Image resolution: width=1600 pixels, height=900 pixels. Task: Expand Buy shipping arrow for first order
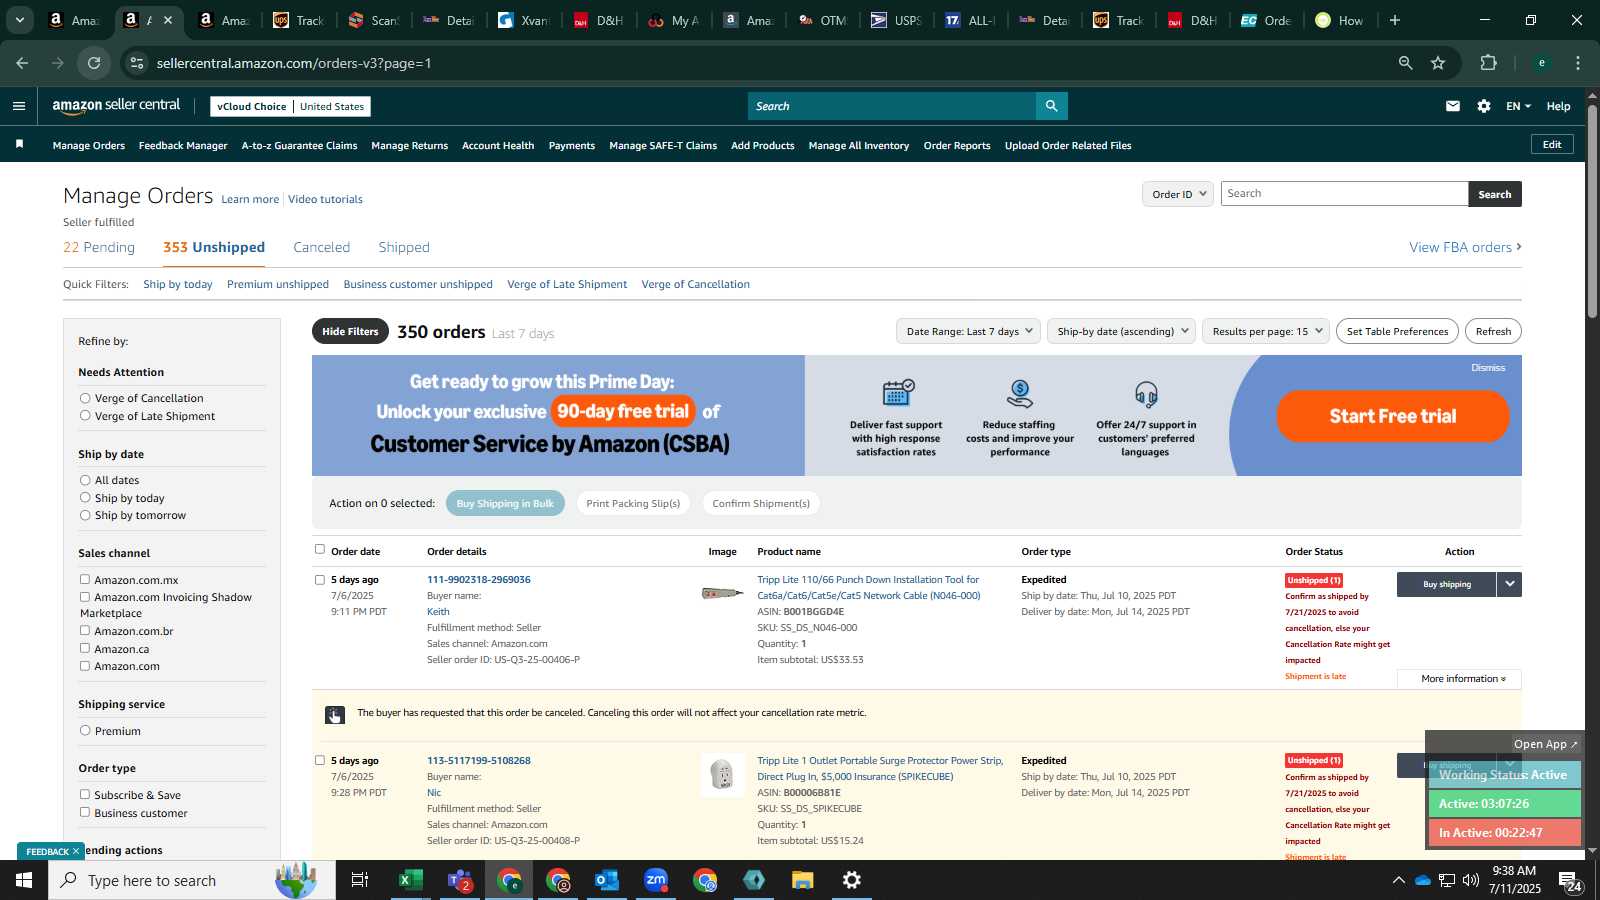(1510, 584)
